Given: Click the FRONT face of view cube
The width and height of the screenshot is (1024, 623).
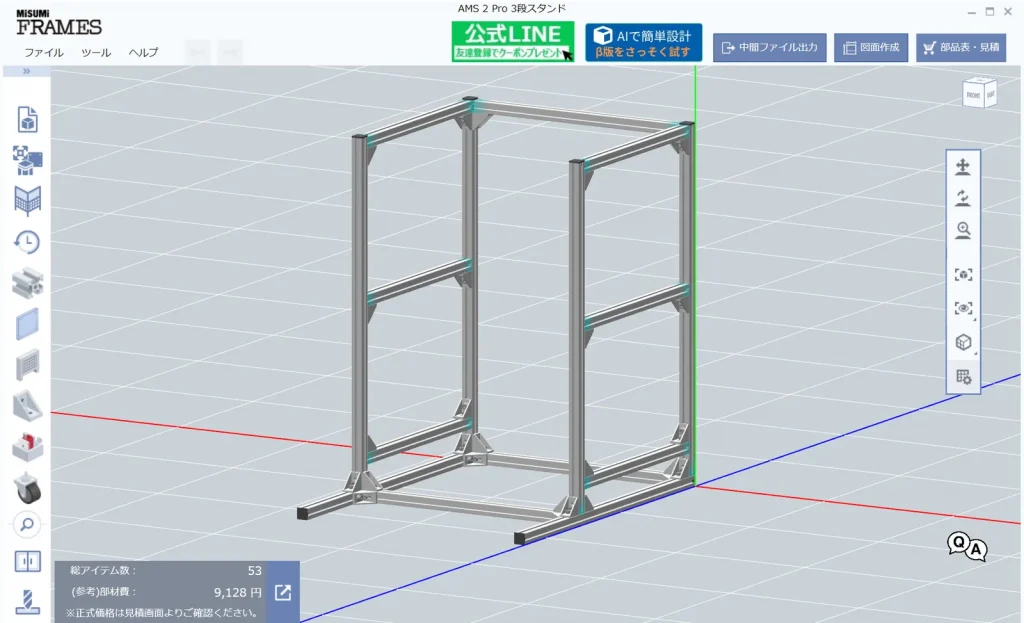Looking at the screenshot, I should point(972,95).
